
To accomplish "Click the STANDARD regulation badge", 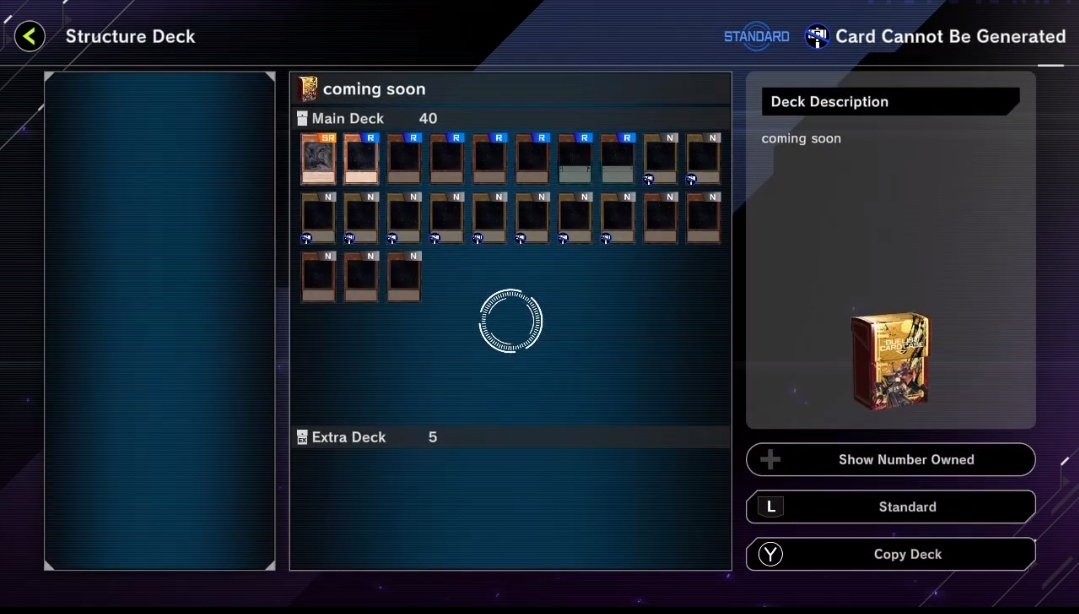I will tap(756, 36).
